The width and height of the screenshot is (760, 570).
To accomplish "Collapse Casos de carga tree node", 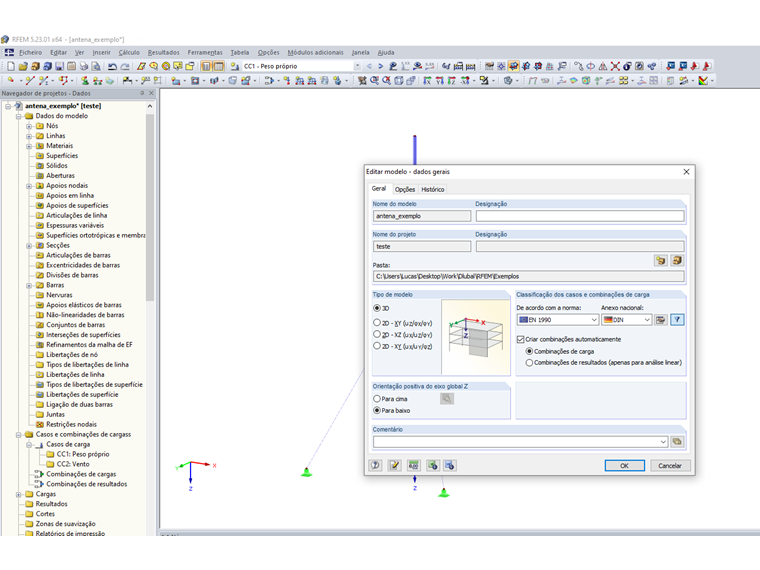I will point(29,444).
